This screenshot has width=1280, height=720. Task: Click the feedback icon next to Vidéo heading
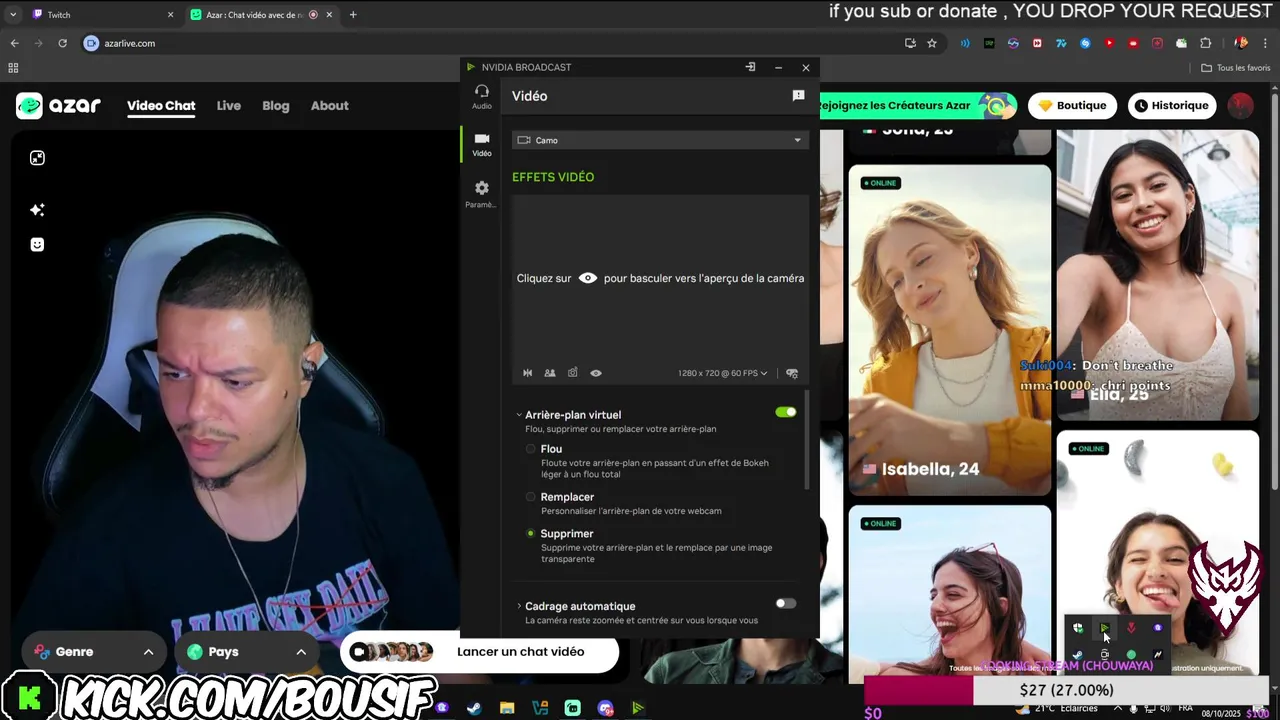(798, 96)
